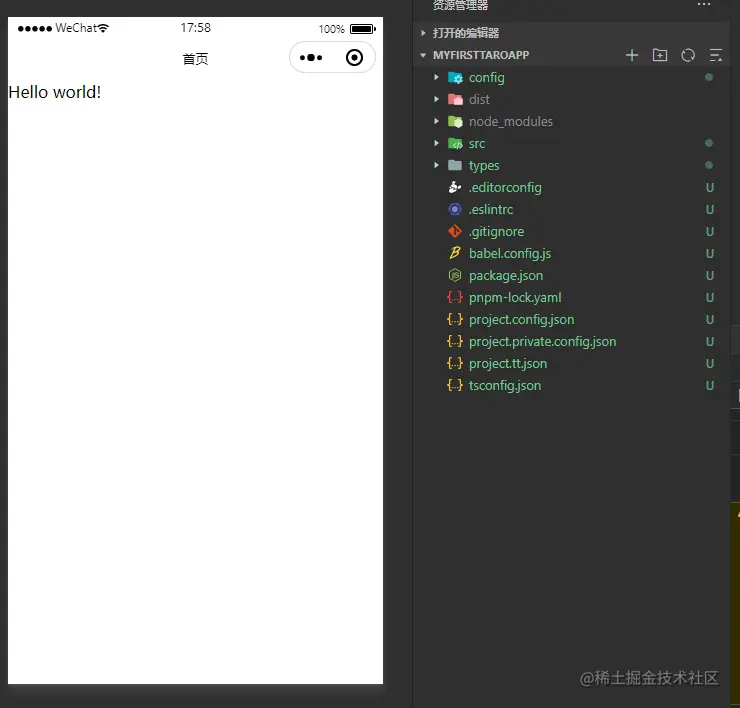Click the project.private.config.json braces icon
Viewport: 740px width, 708px height.
coord(455,341)
